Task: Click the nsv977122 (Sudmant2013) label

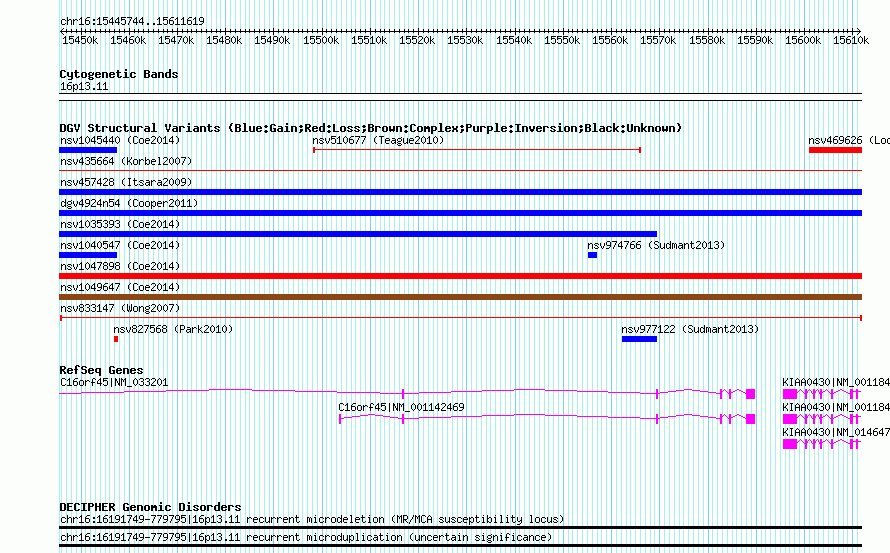Action: pos(690,329)
